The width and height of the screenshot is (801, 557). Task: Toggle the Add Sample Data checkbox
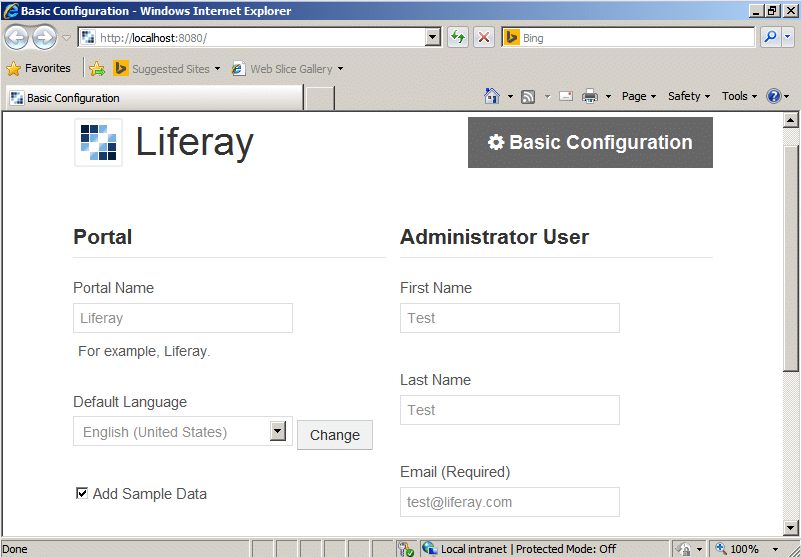coord(82,493)
